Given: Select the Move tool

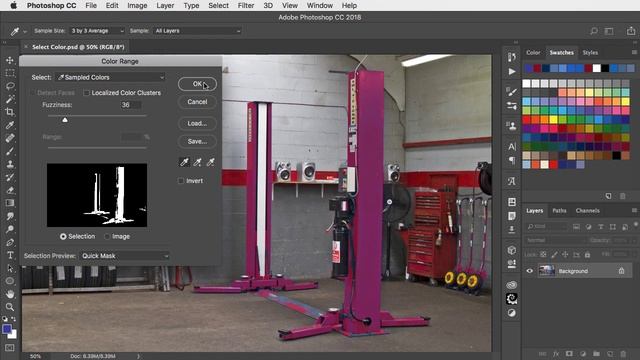Looking at the screenshot, I should [10, 60].
